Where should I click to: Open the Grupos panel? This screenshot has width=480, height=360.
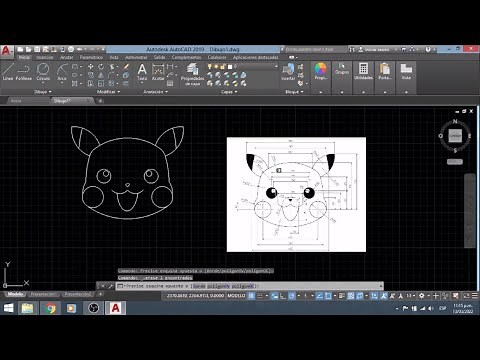pyautogui.click(x=342, y=68)
